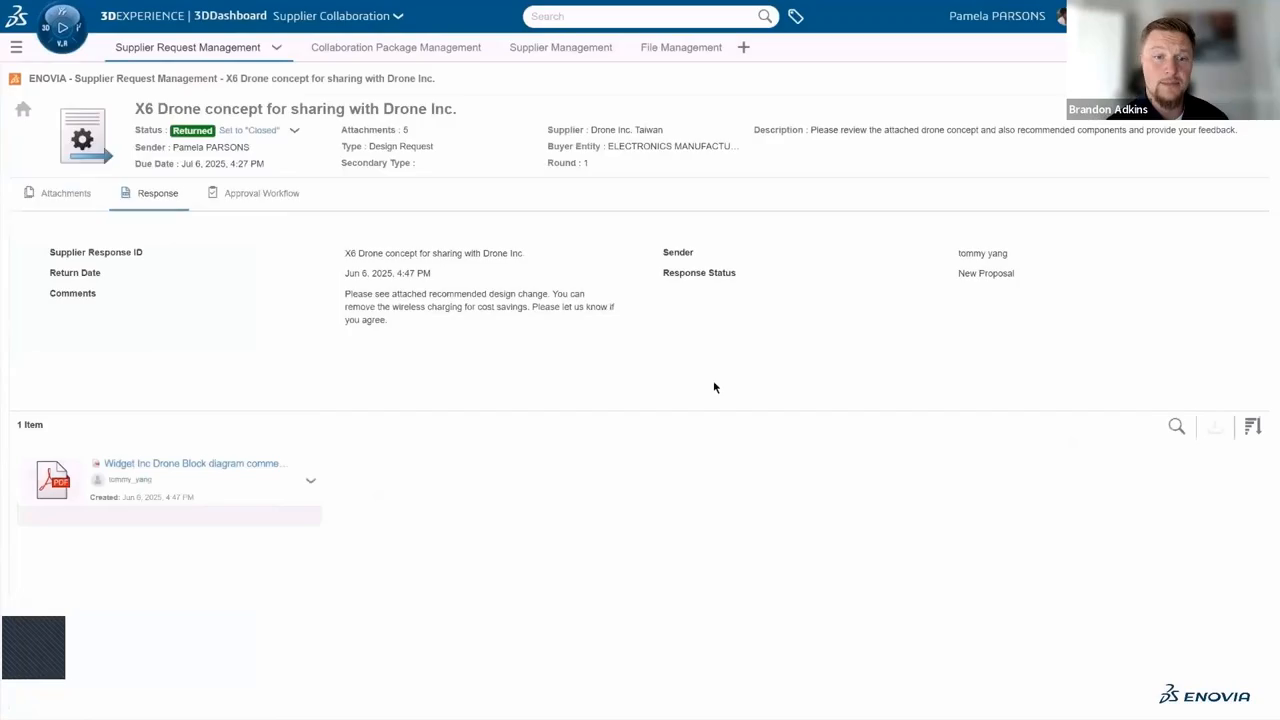Go to Home via house icon
1280x720 pixels.
(23, 109)
